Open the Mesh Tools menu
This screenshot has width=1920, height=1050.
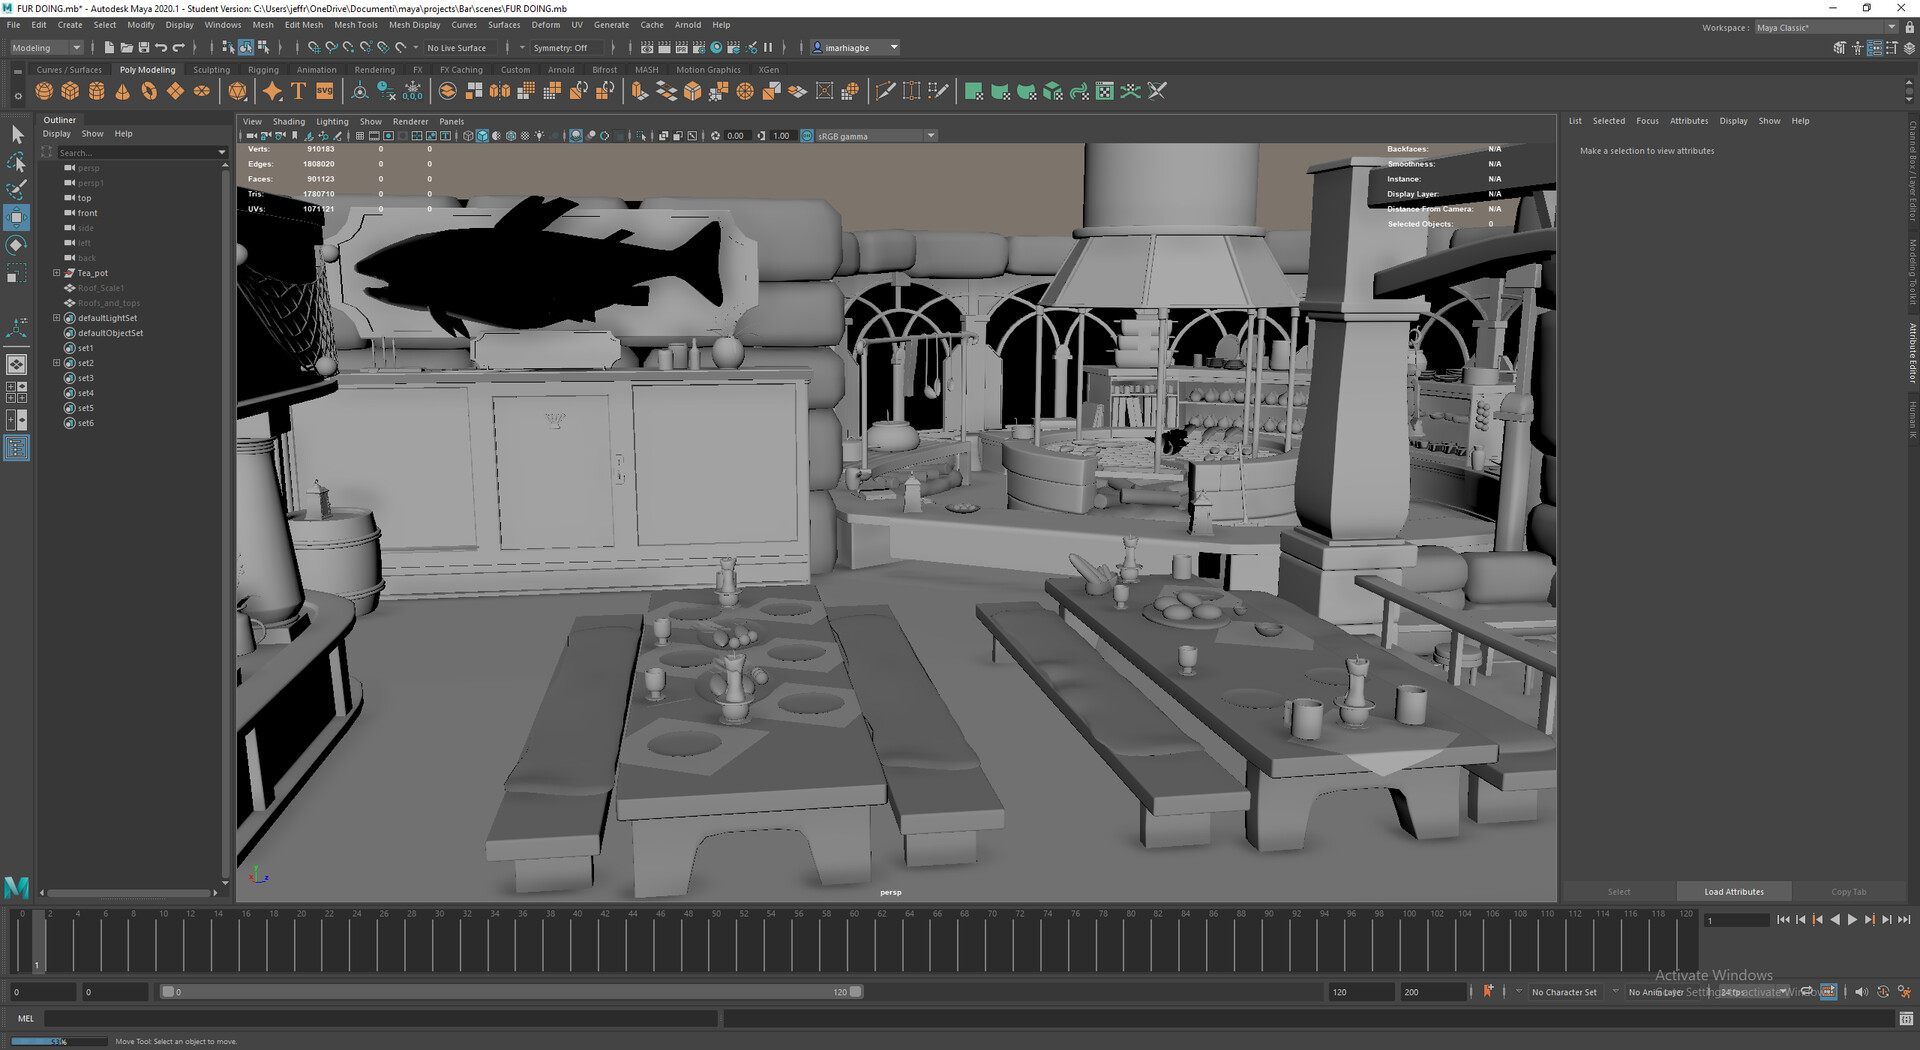(355, 25)
